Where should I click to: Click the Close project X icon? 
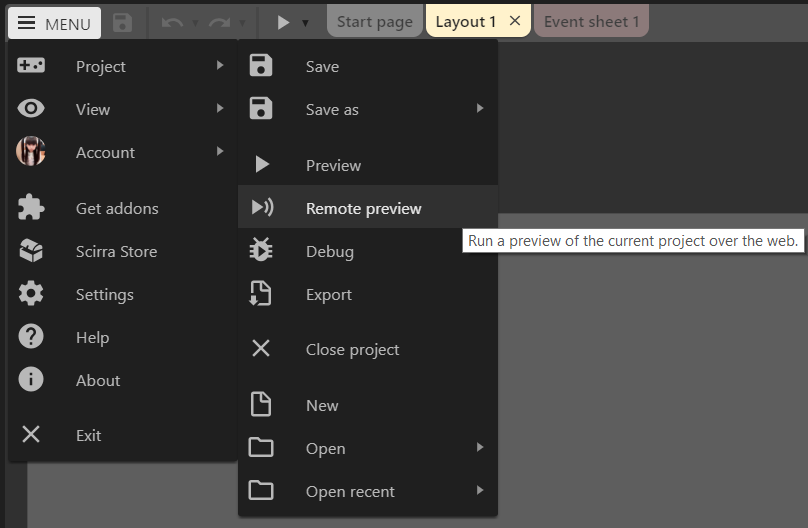261,348
